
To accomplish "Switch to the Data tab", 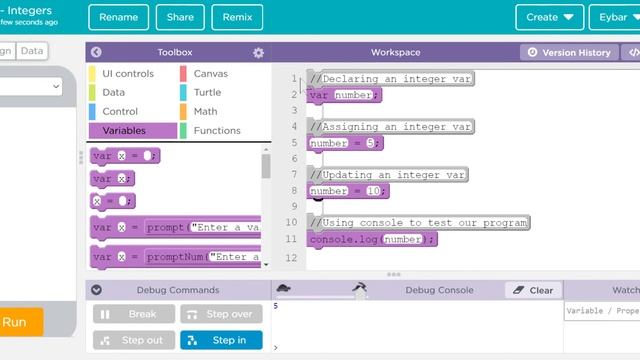I will 32,51.
